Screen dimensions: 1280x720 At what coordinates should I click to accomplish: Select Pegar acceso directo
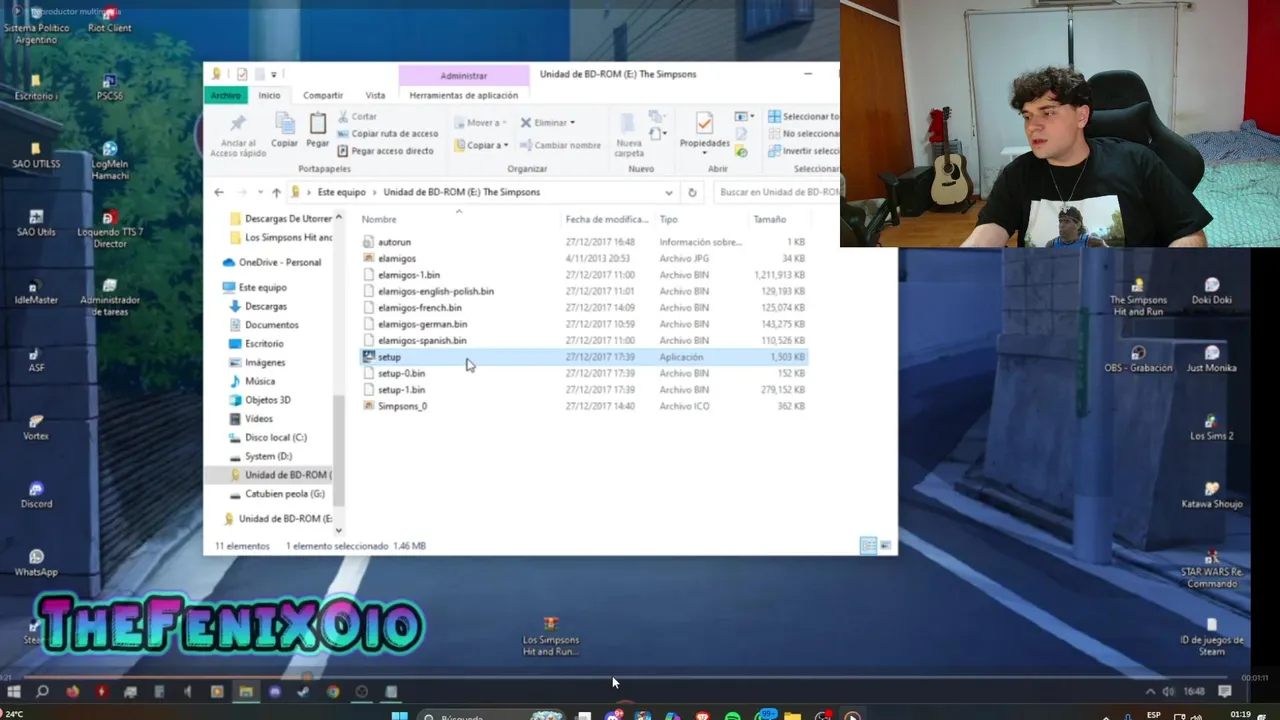pos(386,151)
